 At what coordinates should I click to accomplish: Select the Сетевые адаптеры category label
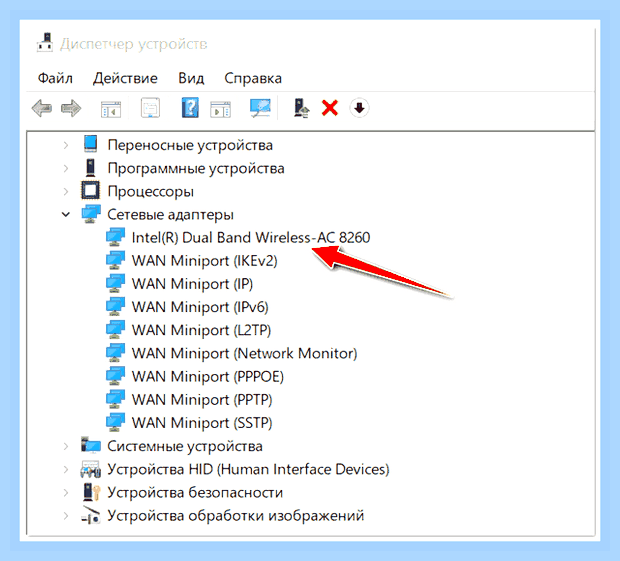pyautogui.click(x=170, y=215)
